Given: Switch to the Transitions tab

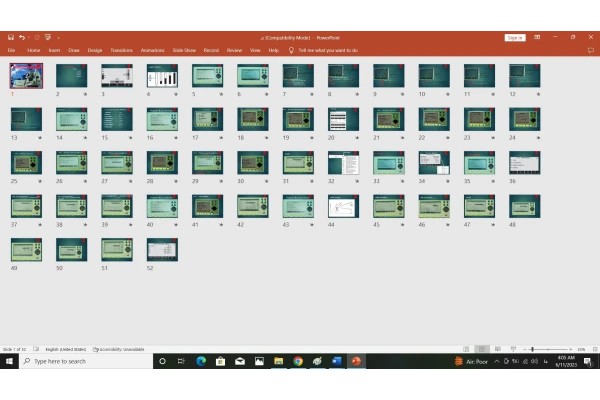Looking at the screenshot, I should click(x=121, y=50).
